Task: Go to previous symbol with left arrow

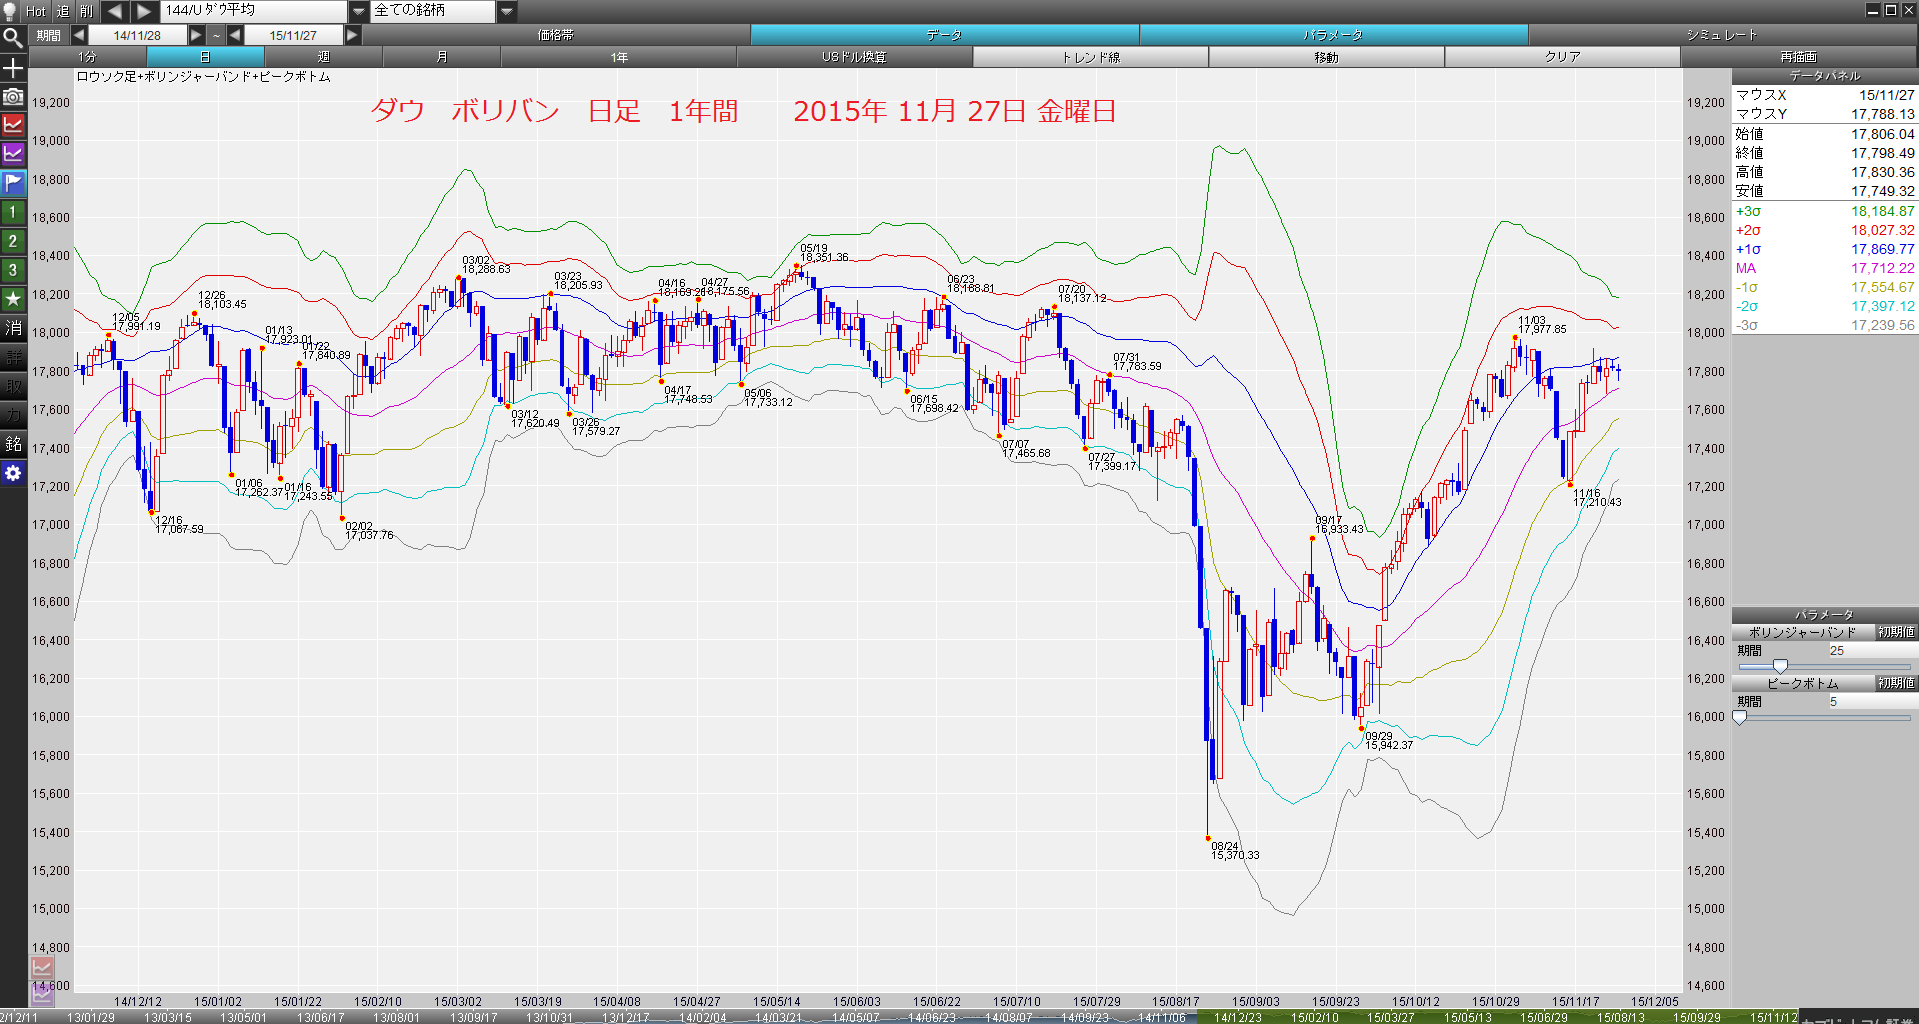Action: pyautogui.click(x=114, y=11)
